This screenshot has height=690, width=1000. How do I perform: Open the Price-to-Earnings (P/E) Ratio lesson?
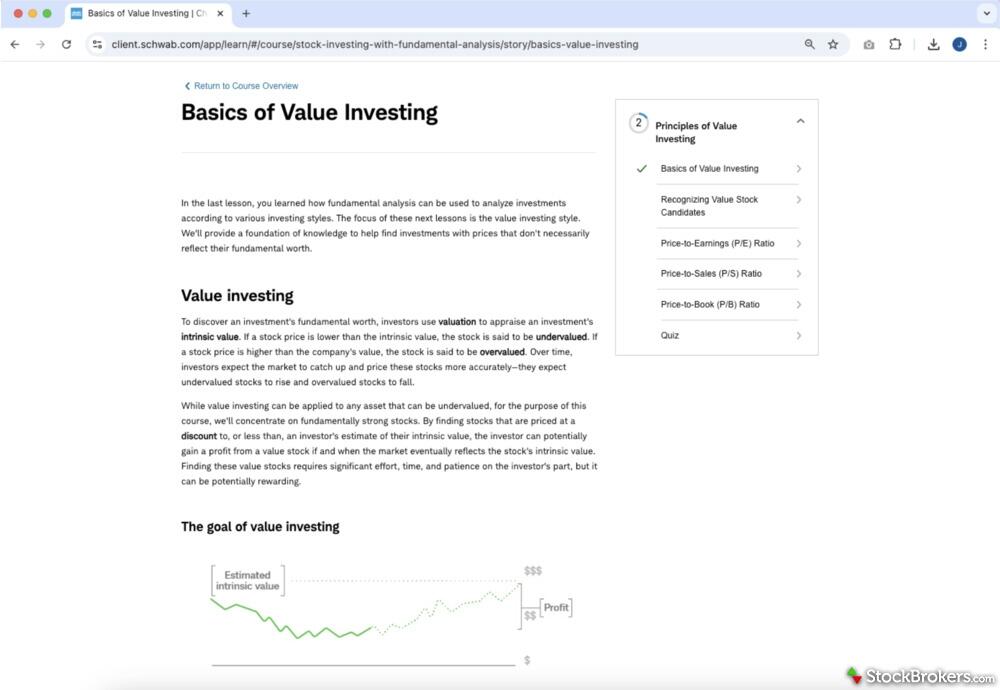click(x=717, y=243)
